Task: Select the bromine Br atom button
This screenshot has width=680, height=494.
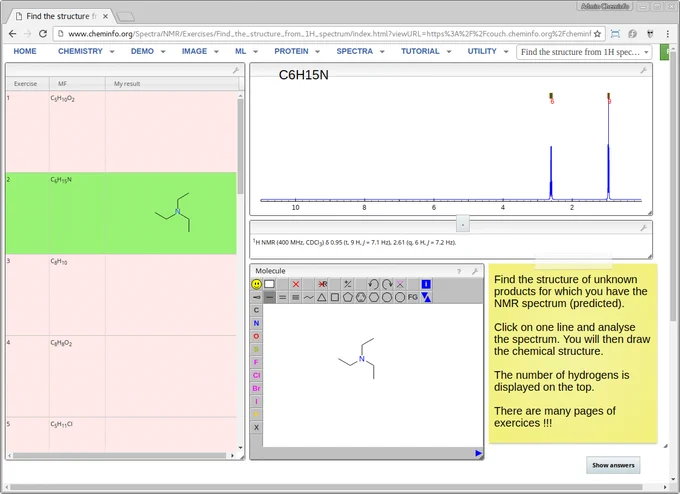Action: tap(256, 388)
